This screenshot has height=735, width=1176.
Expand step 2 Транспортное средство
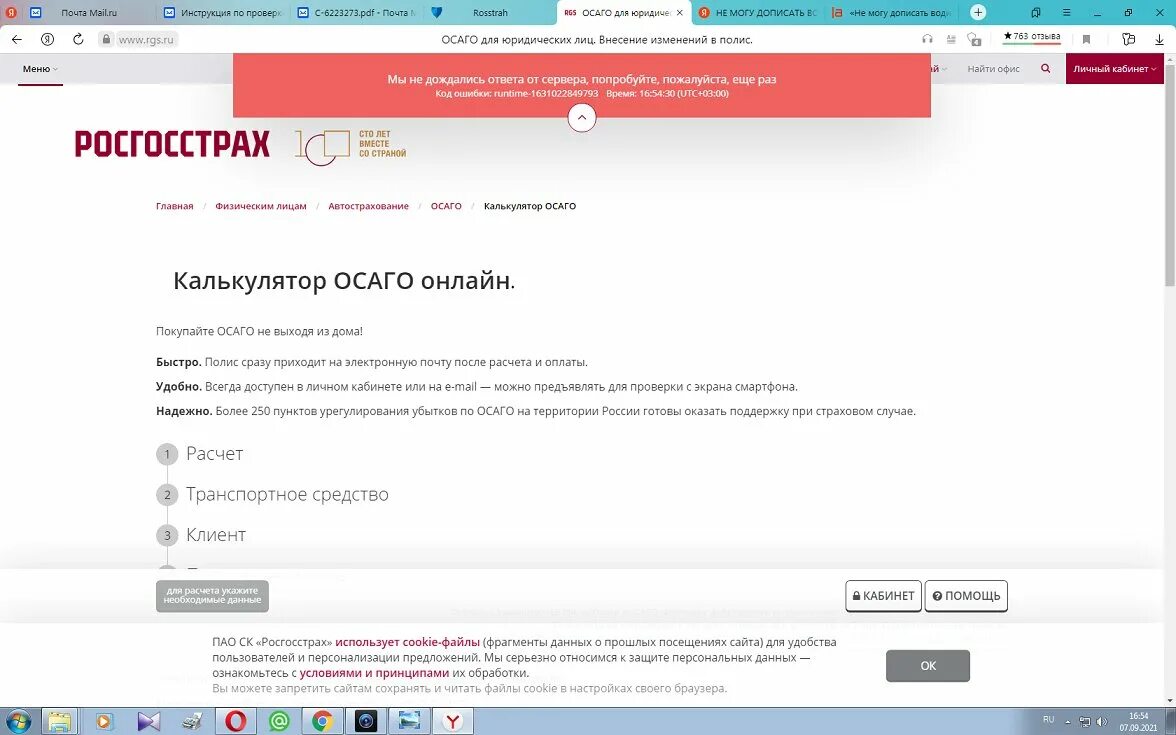(x=272, y=494)
